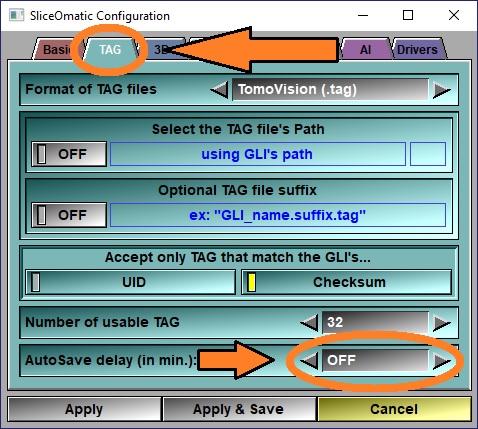This screenshot has height=429, width=478.
Task: Enable matching by UID
Action: click(130, 282)
